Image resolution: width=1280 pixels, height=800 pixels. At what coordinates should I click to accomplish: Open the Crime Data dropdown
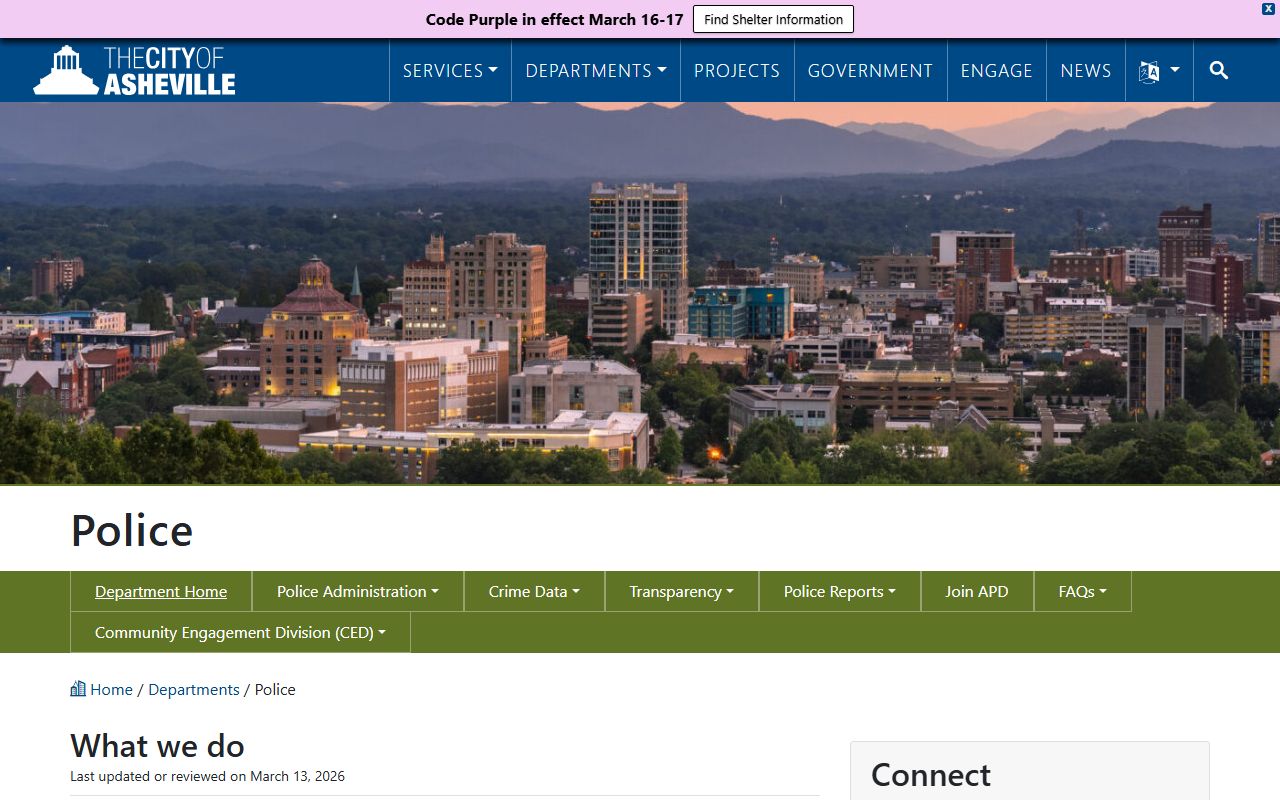[x=534, y=592]
